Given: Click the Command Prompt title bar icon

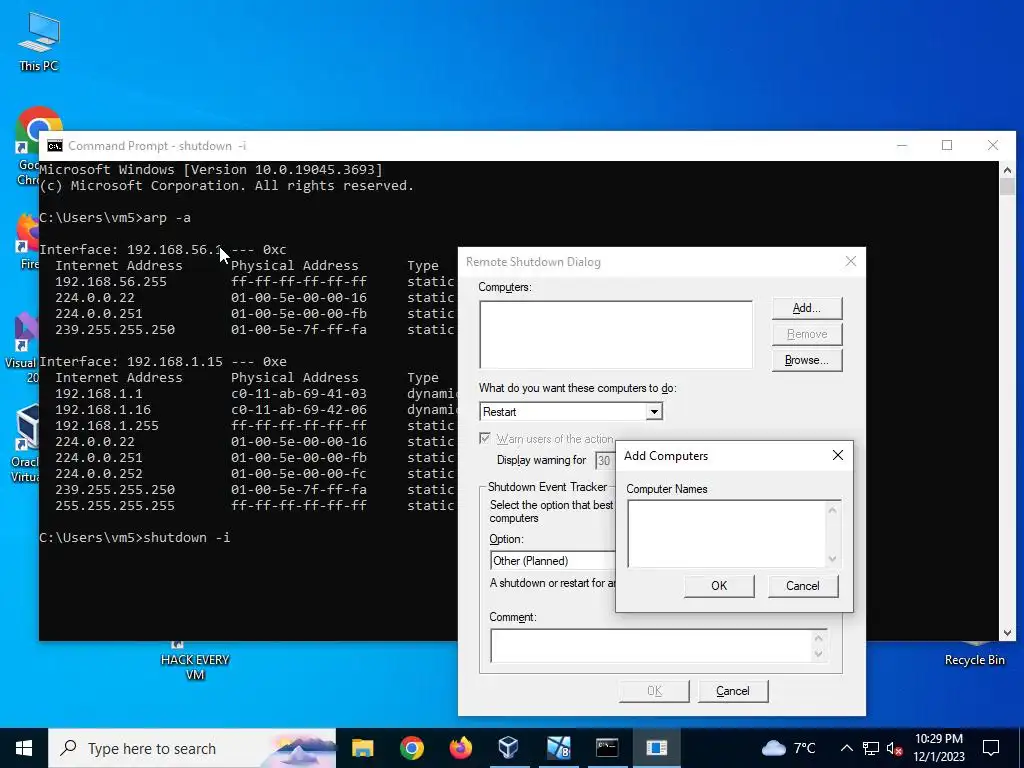Looking at the screenshot, I should pyautogui.click(x=55, y=146).
